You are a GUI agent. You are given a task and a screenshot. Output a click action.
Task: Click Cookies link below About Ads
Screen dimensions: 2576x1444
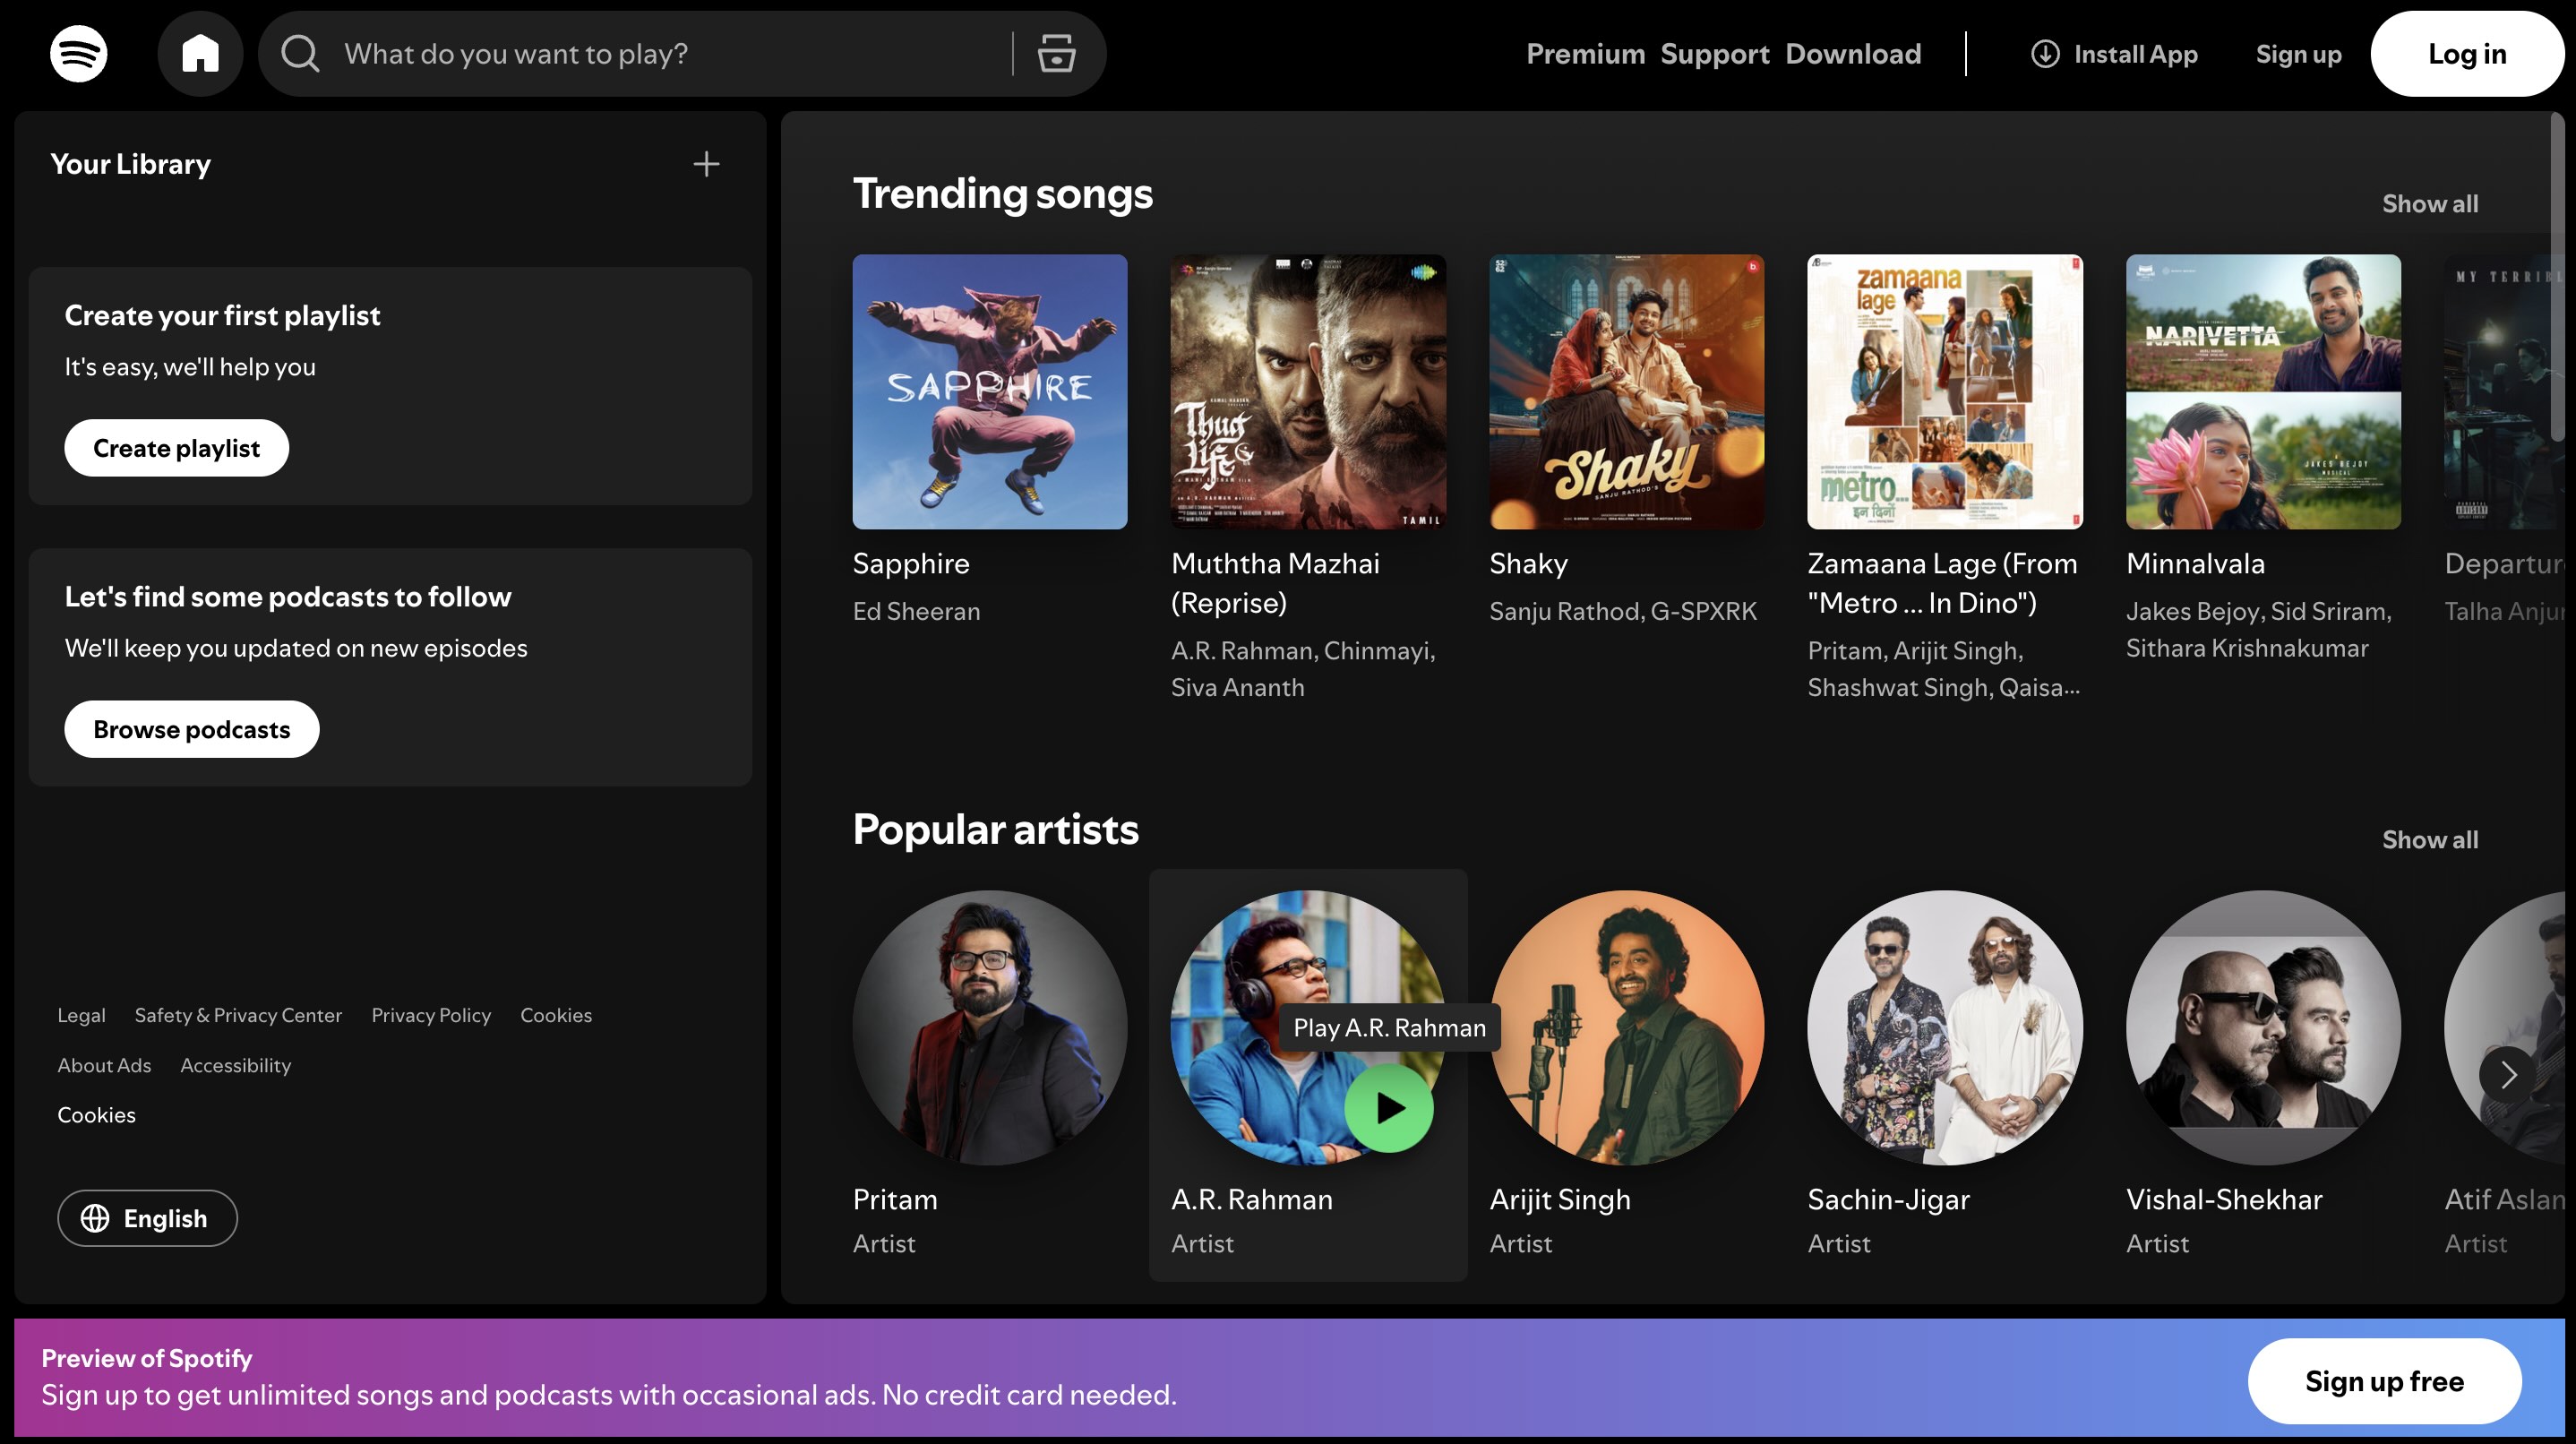coord(96,1115)
